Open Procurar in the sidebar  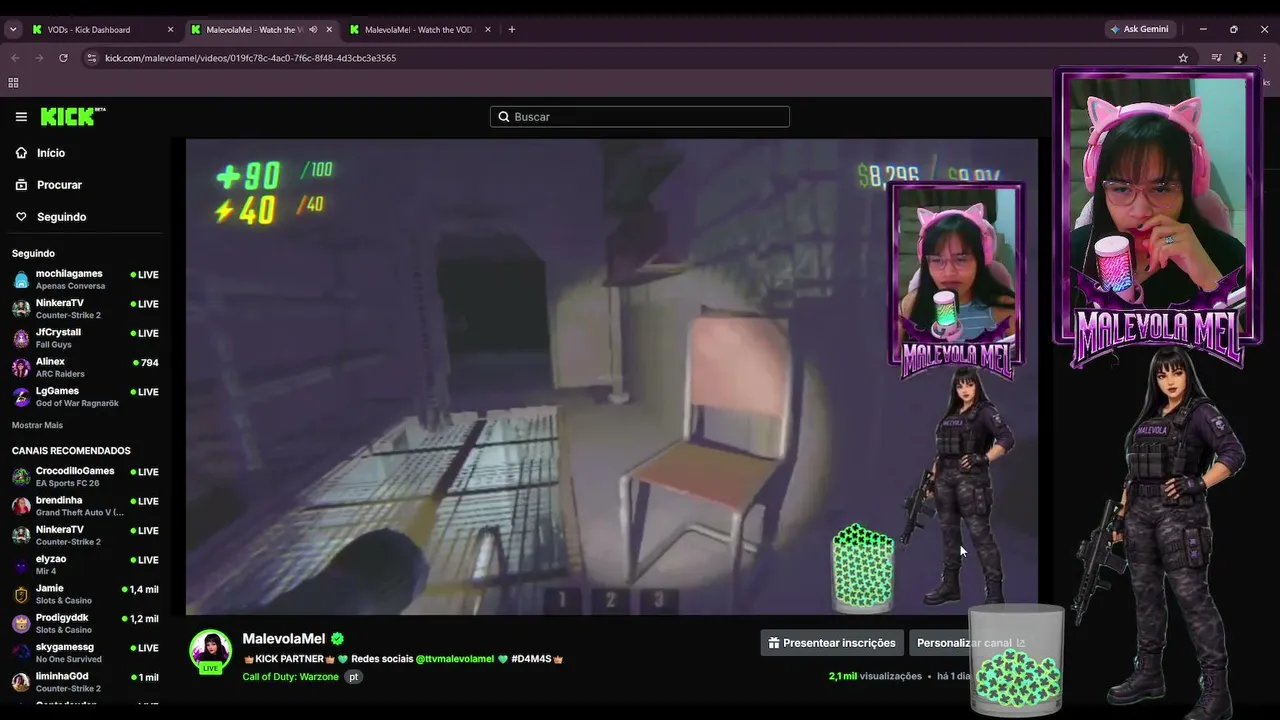pyautogui.click(x=59, y=185)
